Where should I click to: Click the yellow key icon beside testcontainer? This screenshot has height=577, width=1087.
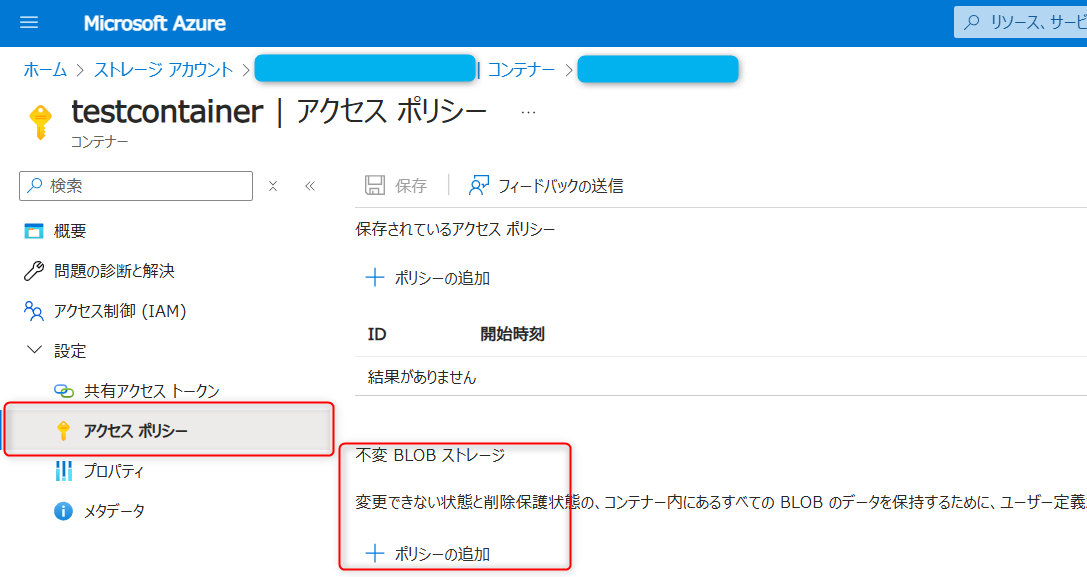coord(40,122)
